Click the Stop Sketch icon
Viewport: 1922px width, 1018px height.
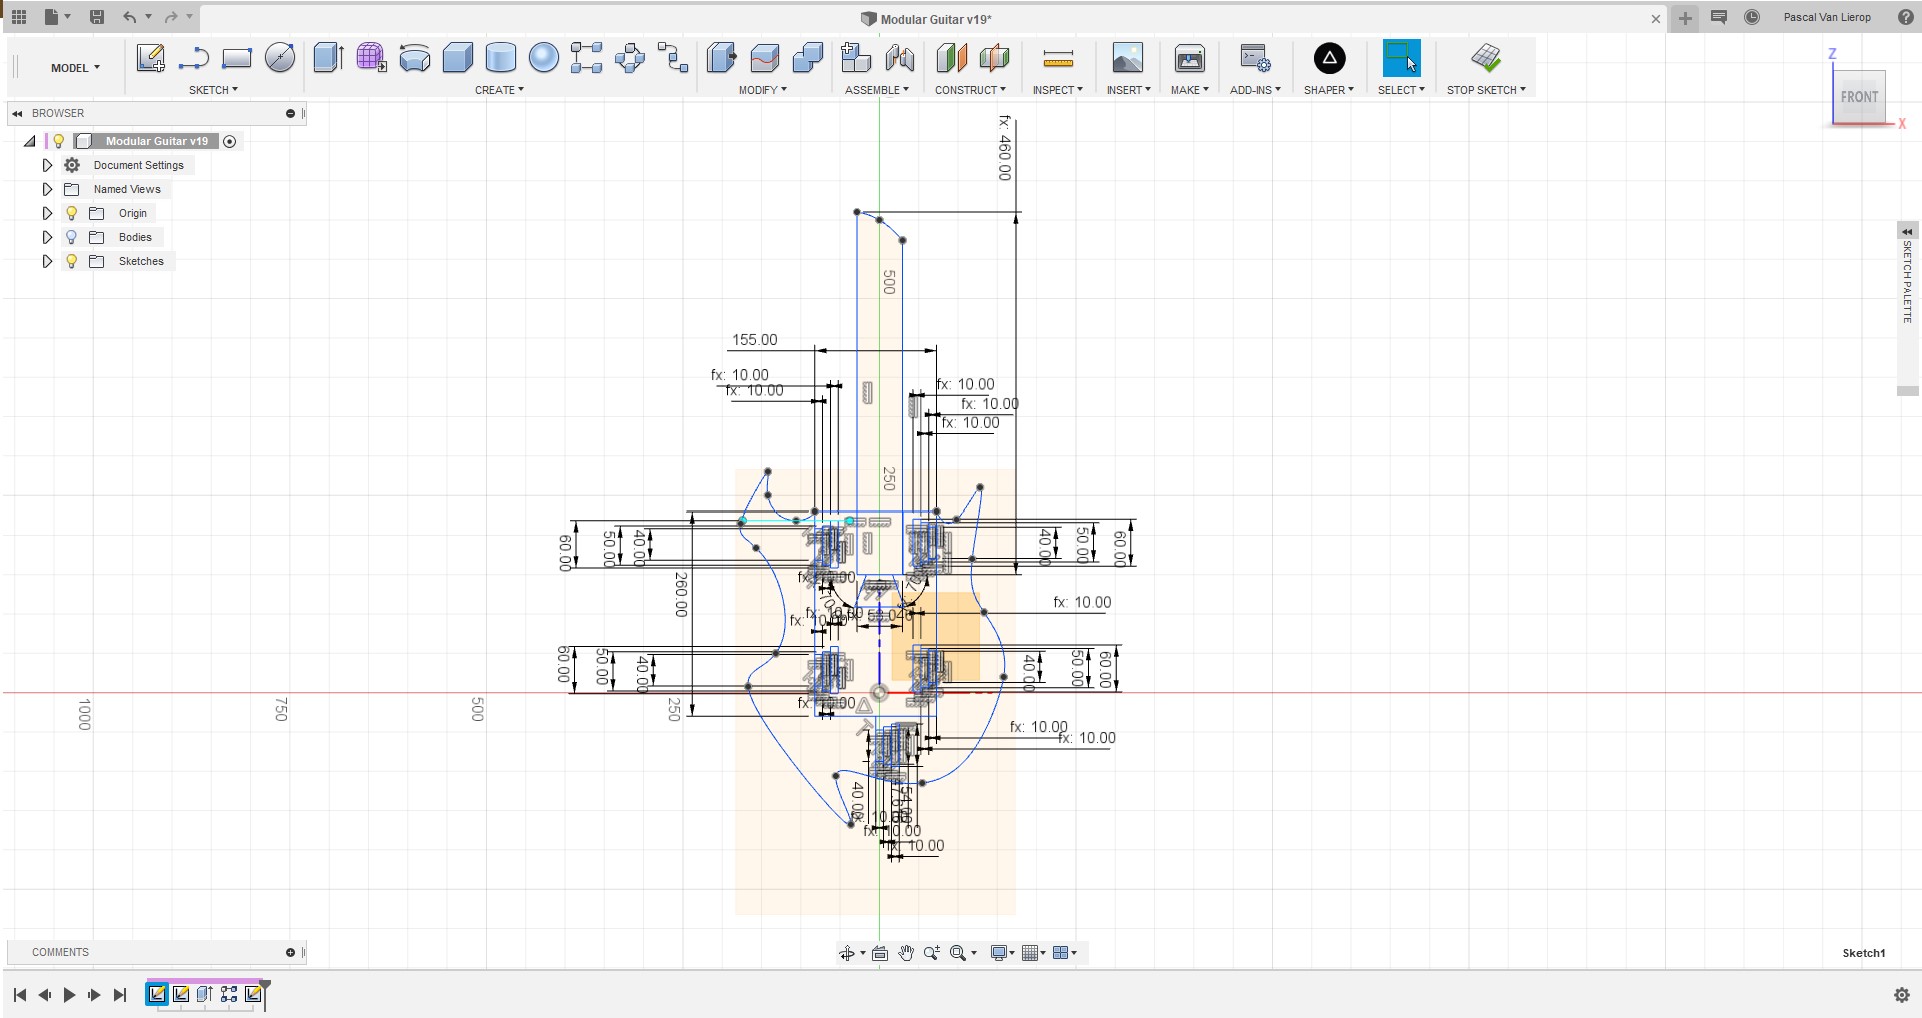[x=1486, y=59]
